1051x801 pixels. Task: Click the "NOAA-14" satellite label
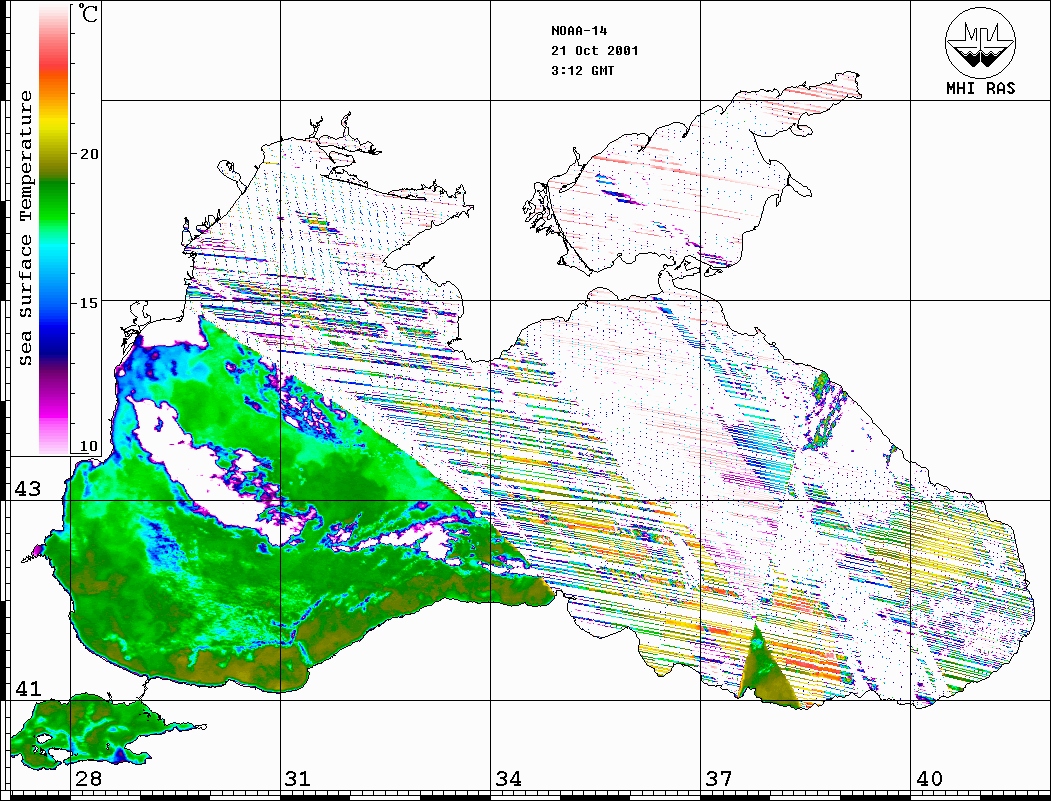coord(579,31)
